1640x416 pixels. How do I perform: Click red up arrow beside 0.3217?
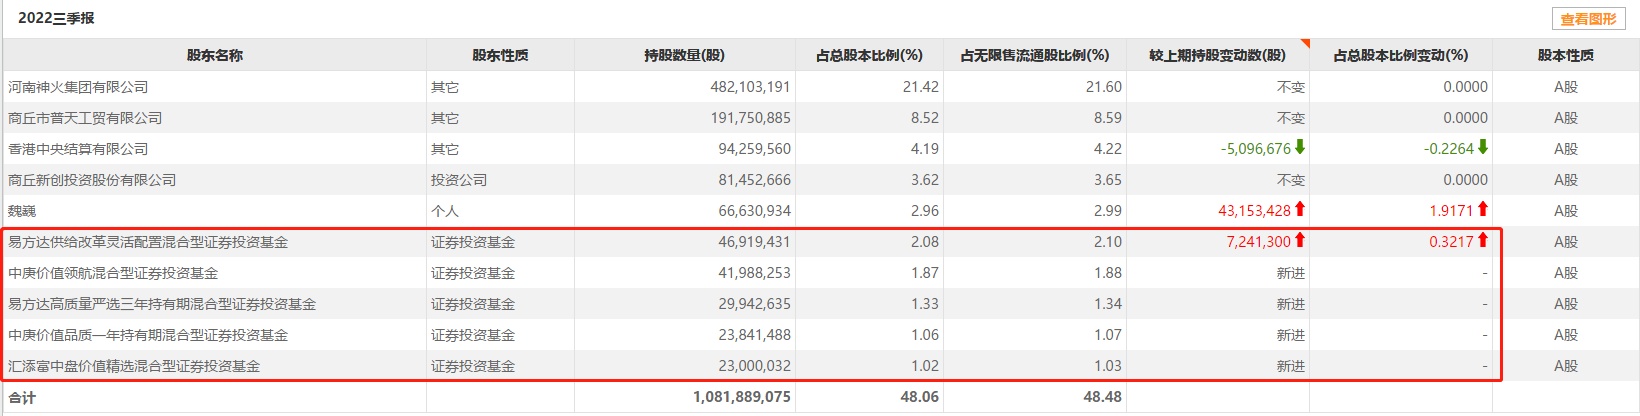[1483, 241]
